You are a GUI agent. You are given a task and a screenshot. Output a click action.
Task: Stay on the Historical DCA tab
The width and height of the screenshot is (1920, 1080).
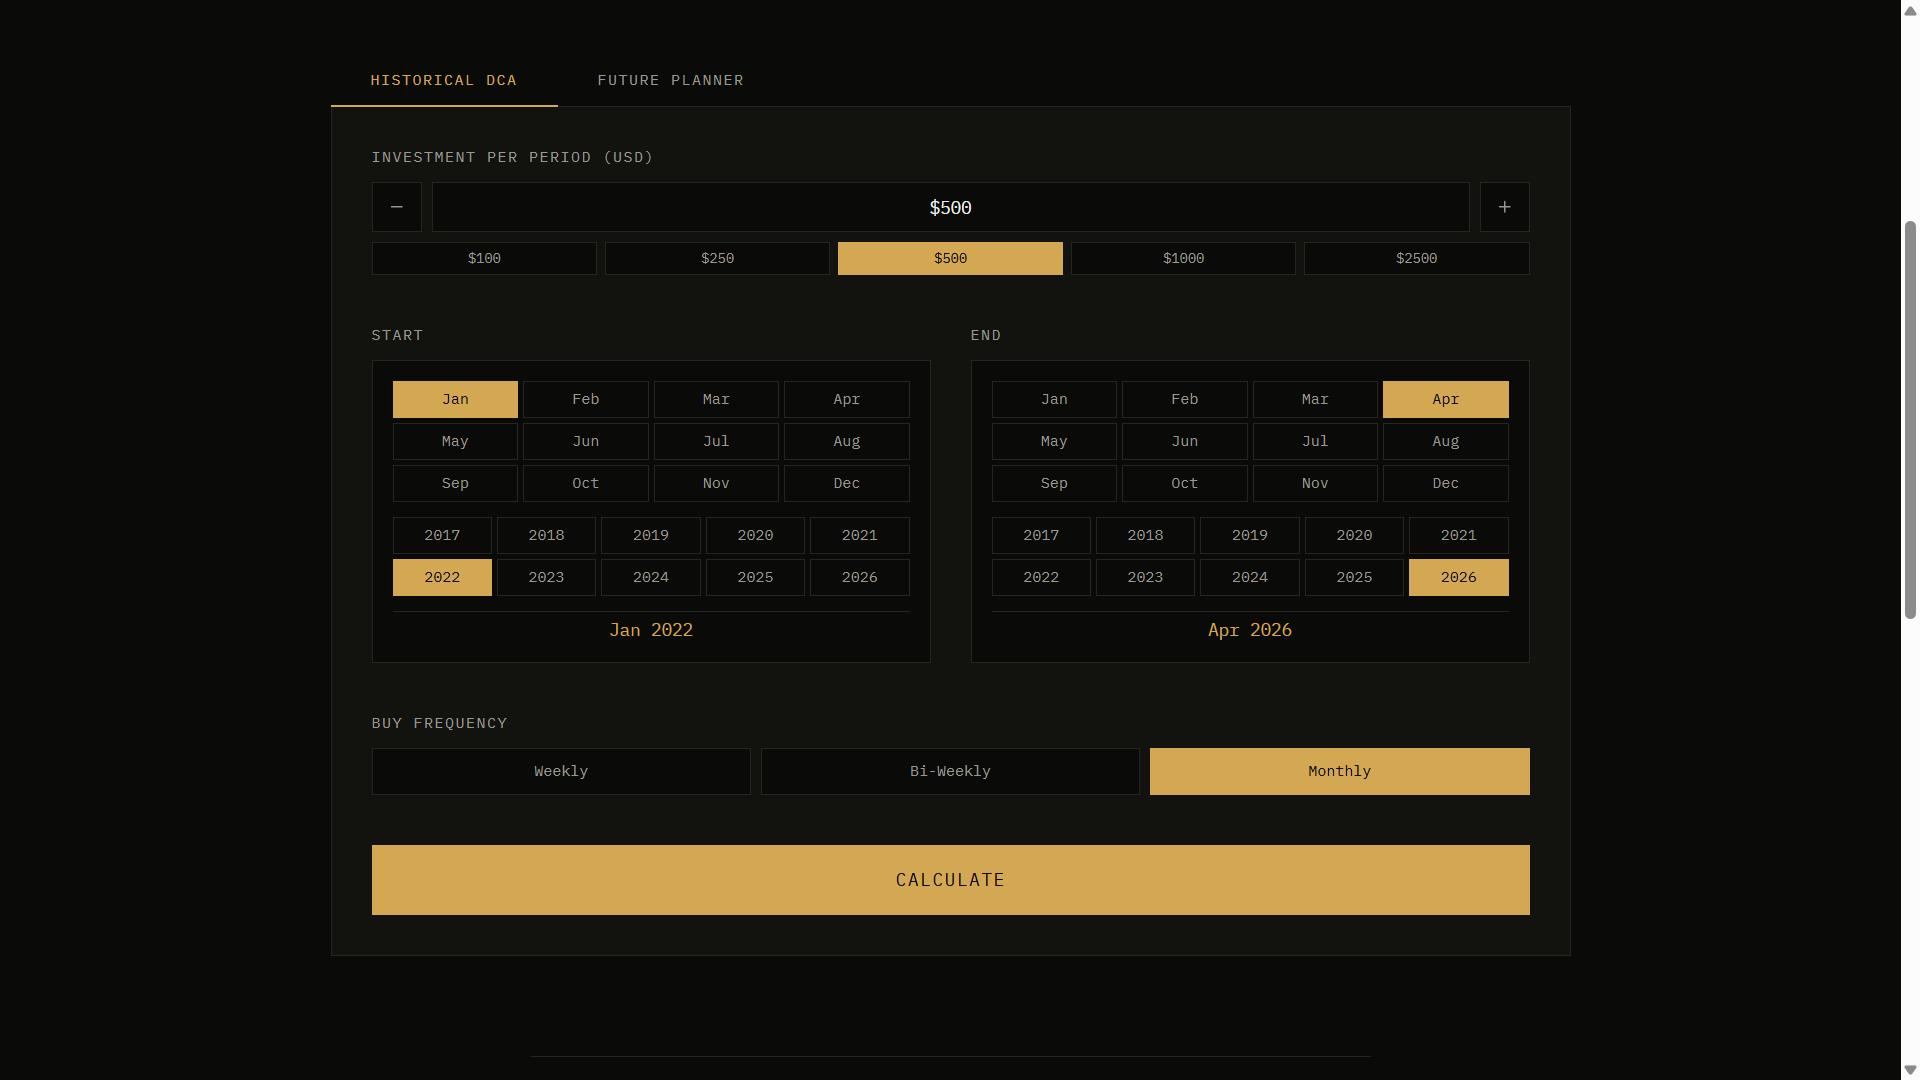[x=443, y=80]
